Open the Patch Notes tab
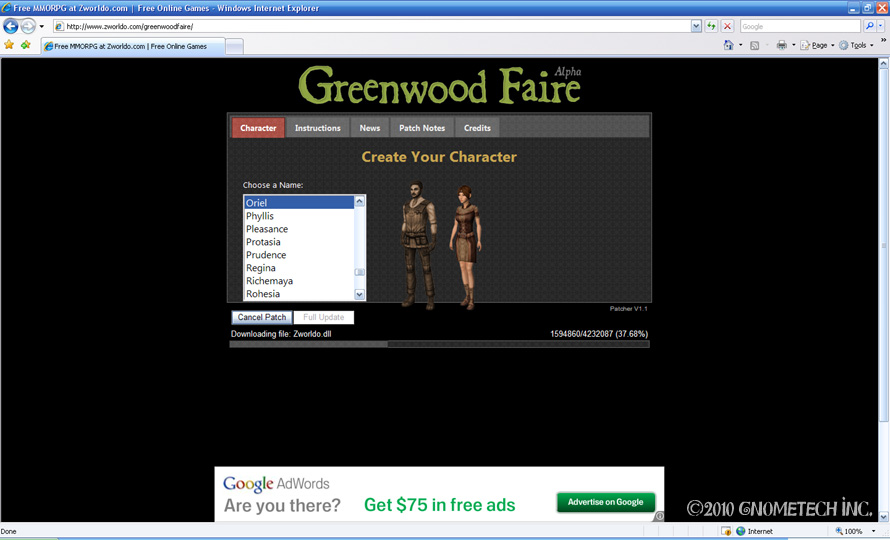Viewport: 890px width, 540px height. [x=422, y=128]
